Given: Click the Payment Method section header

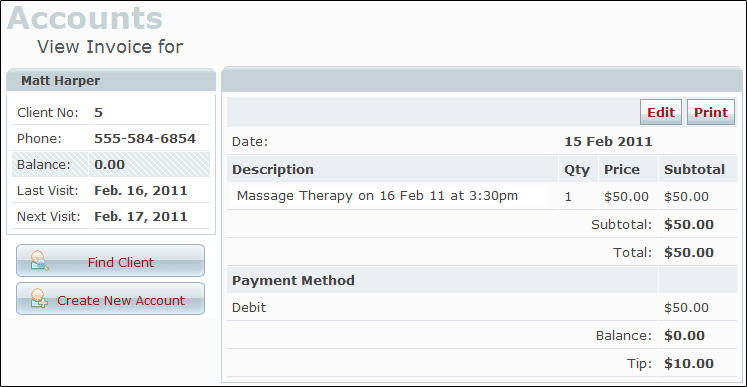Looking at the screenshot, I should 293,280.
